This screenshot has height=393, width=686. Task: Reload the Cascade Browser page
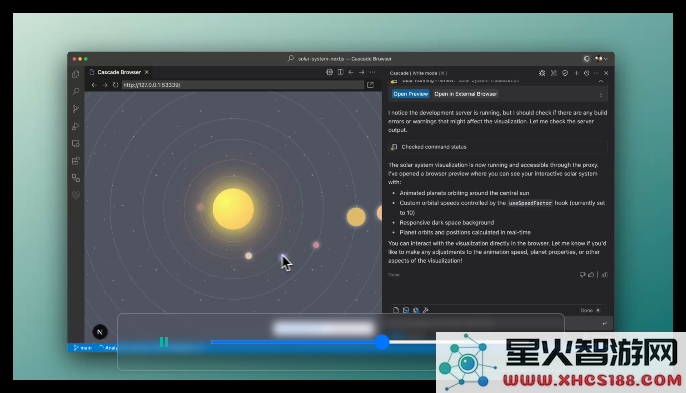click(116, 85)
